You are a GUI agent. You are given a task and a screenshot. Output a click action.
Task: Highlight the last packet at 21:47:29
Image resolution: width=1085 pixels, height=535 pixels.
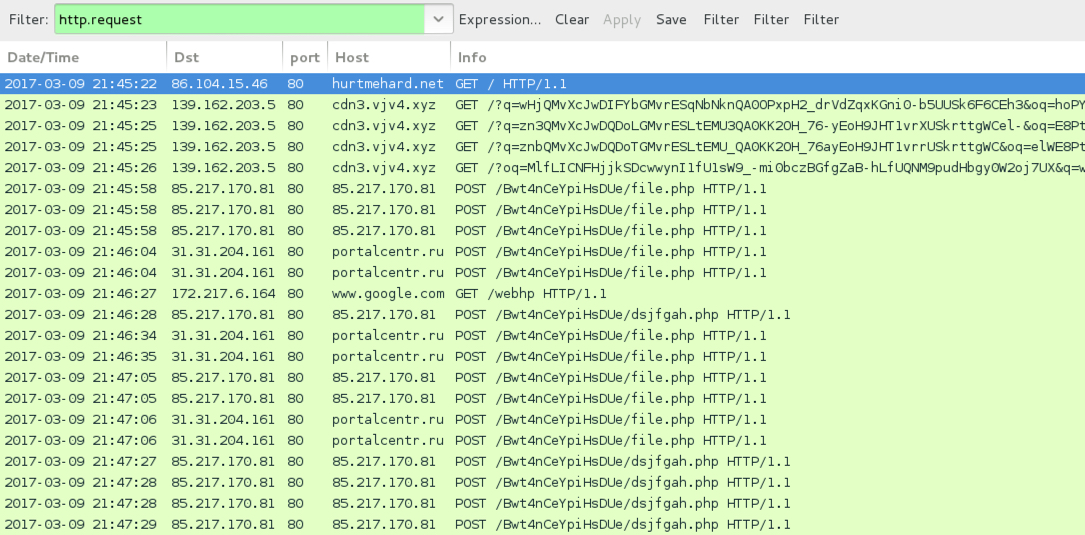point(540,525)
